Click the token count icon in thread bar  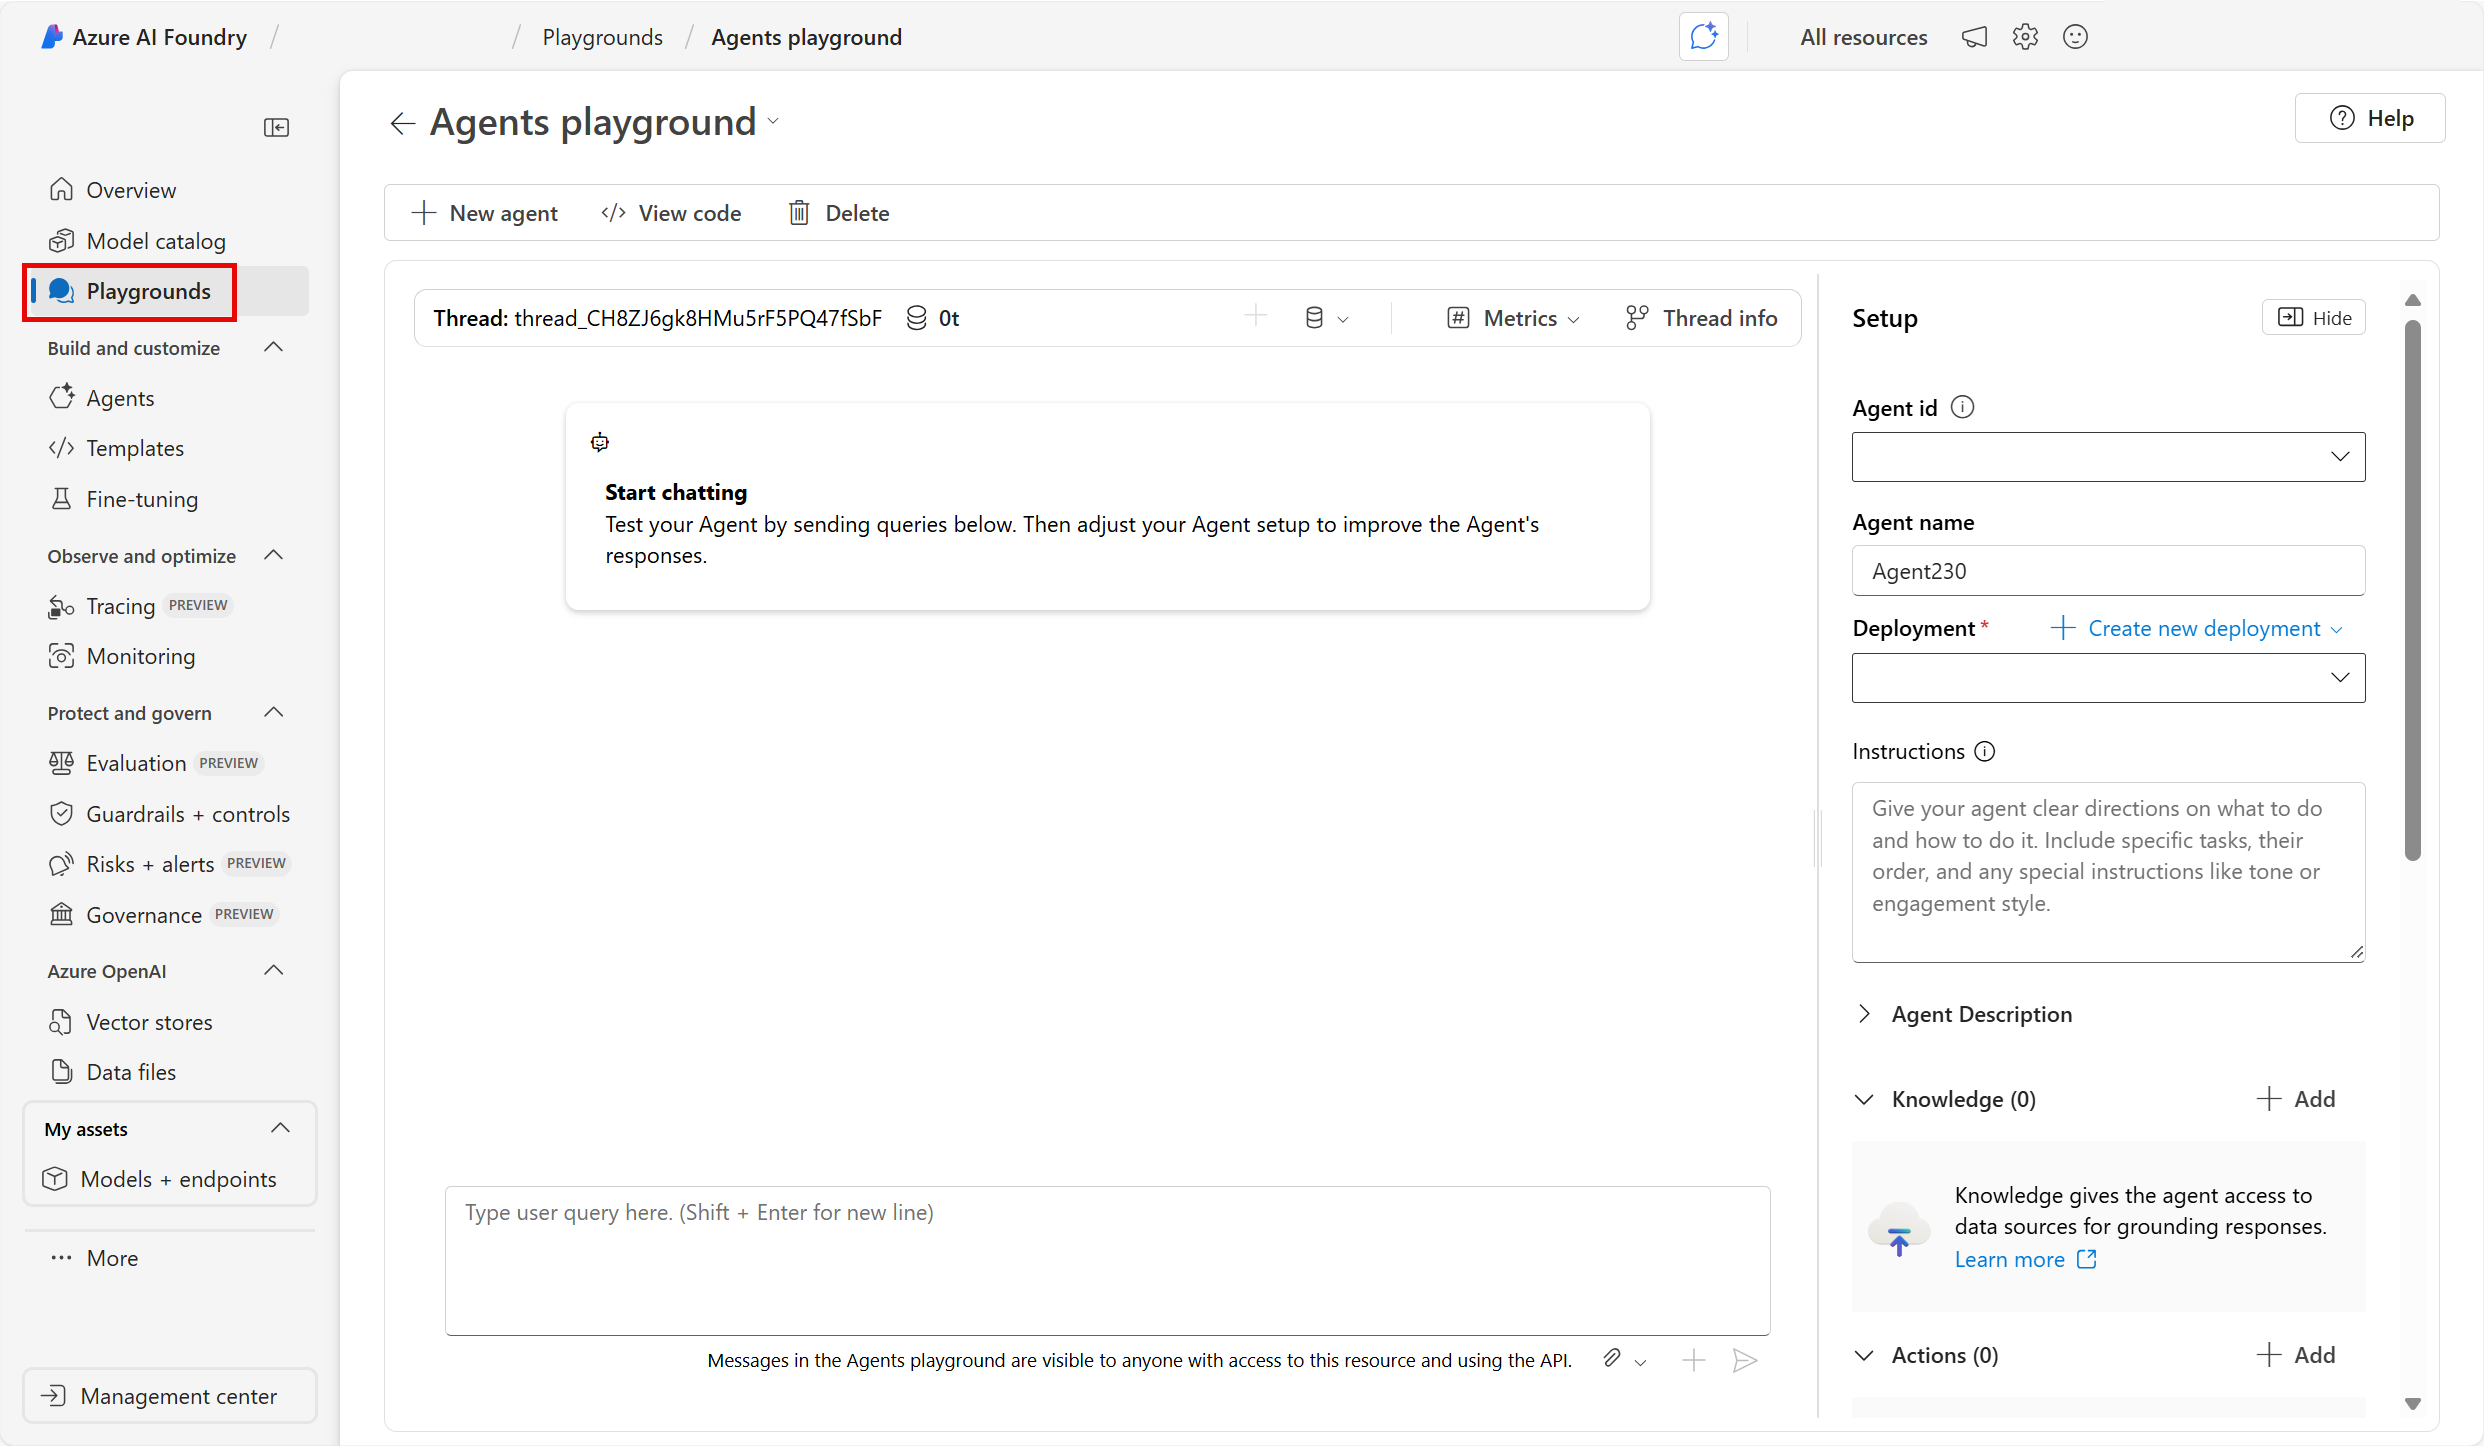tap(916, 318)
